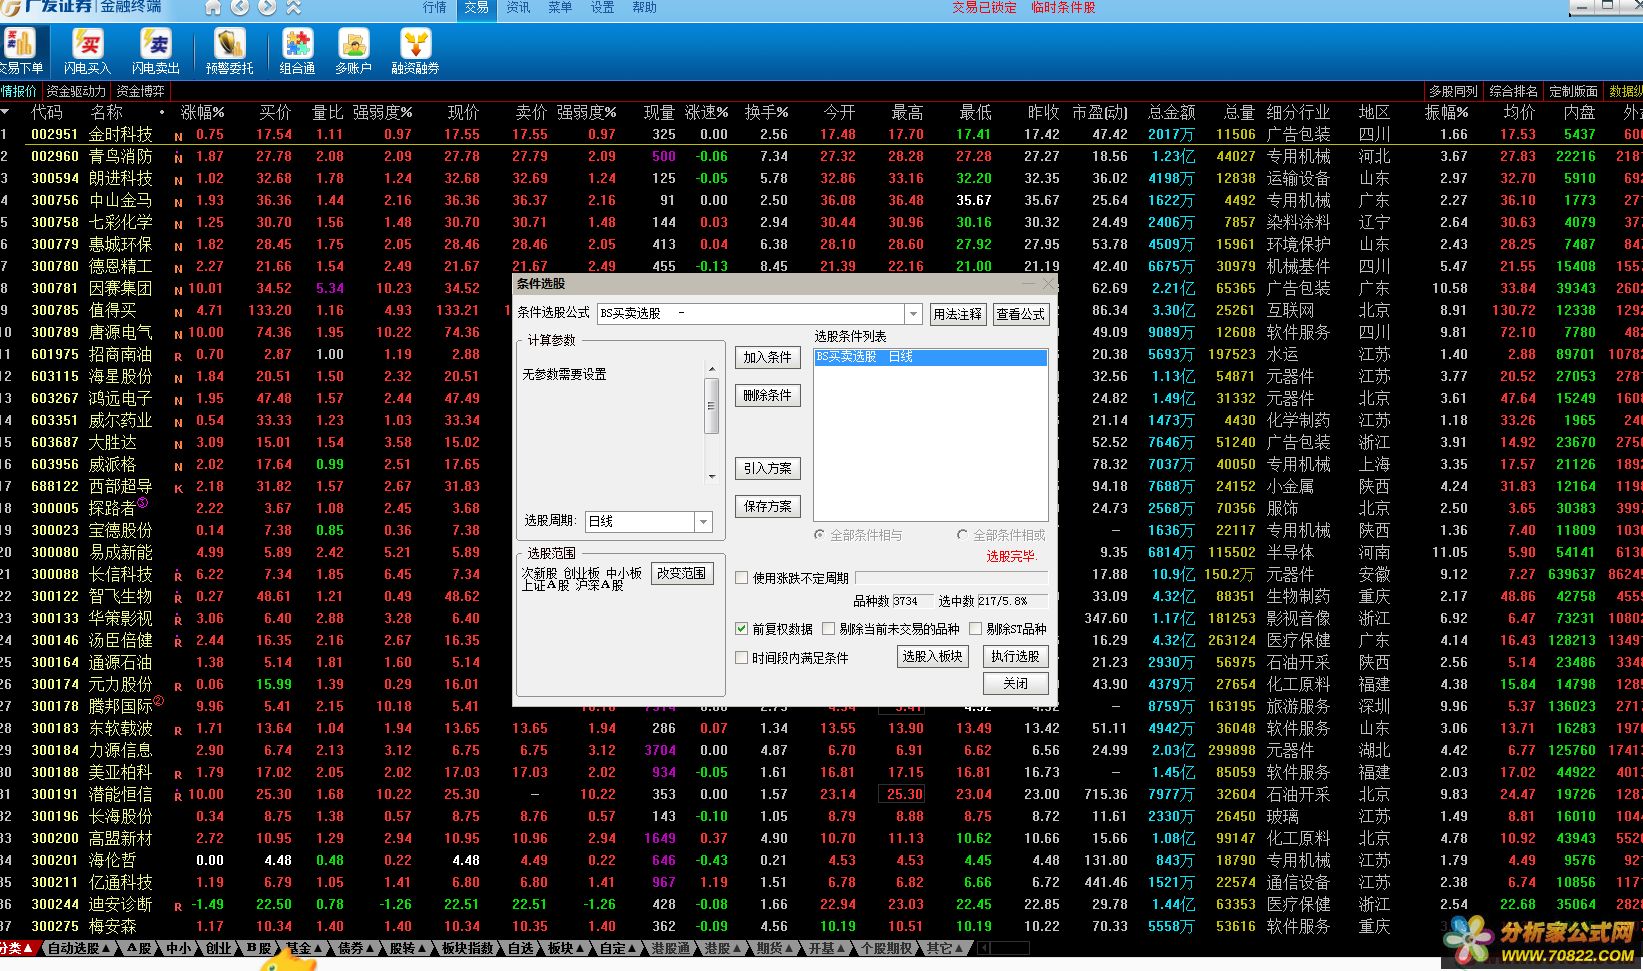Click the double-chevron collapse icon in title bar

point(294,7)
